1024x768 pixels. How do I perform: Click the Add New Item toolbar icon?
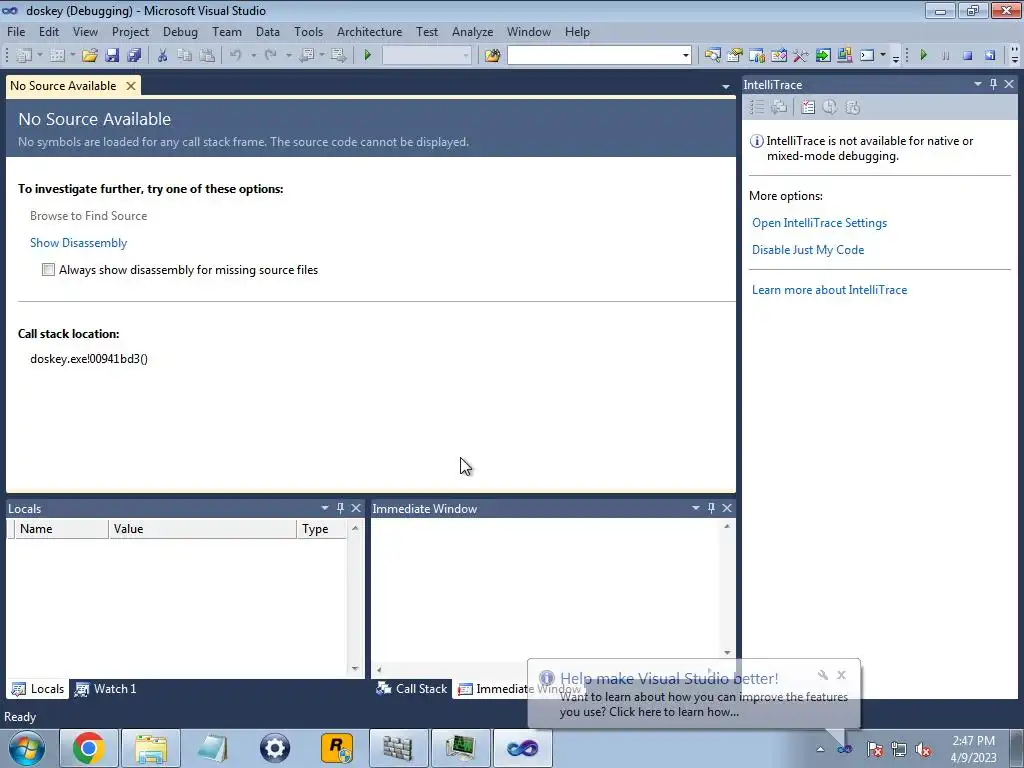pyautogui.click(x=57, y=56)
